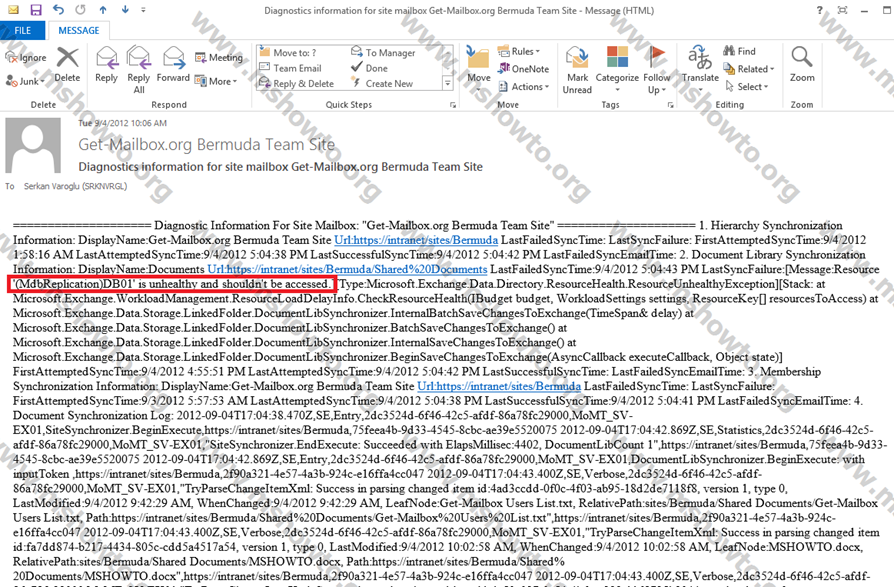Viewport: 894px width, 587px height.
Task: Open the Customize Quick Access Toolbar dropdown
Action: 143,10
